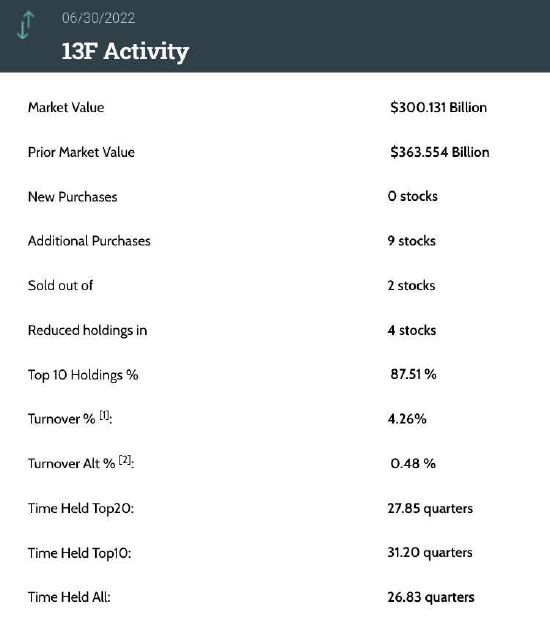Image resolution: width=550 pixels, height=620 pixels.
Task: Click the Time Held All label
Action: [69, 597]
